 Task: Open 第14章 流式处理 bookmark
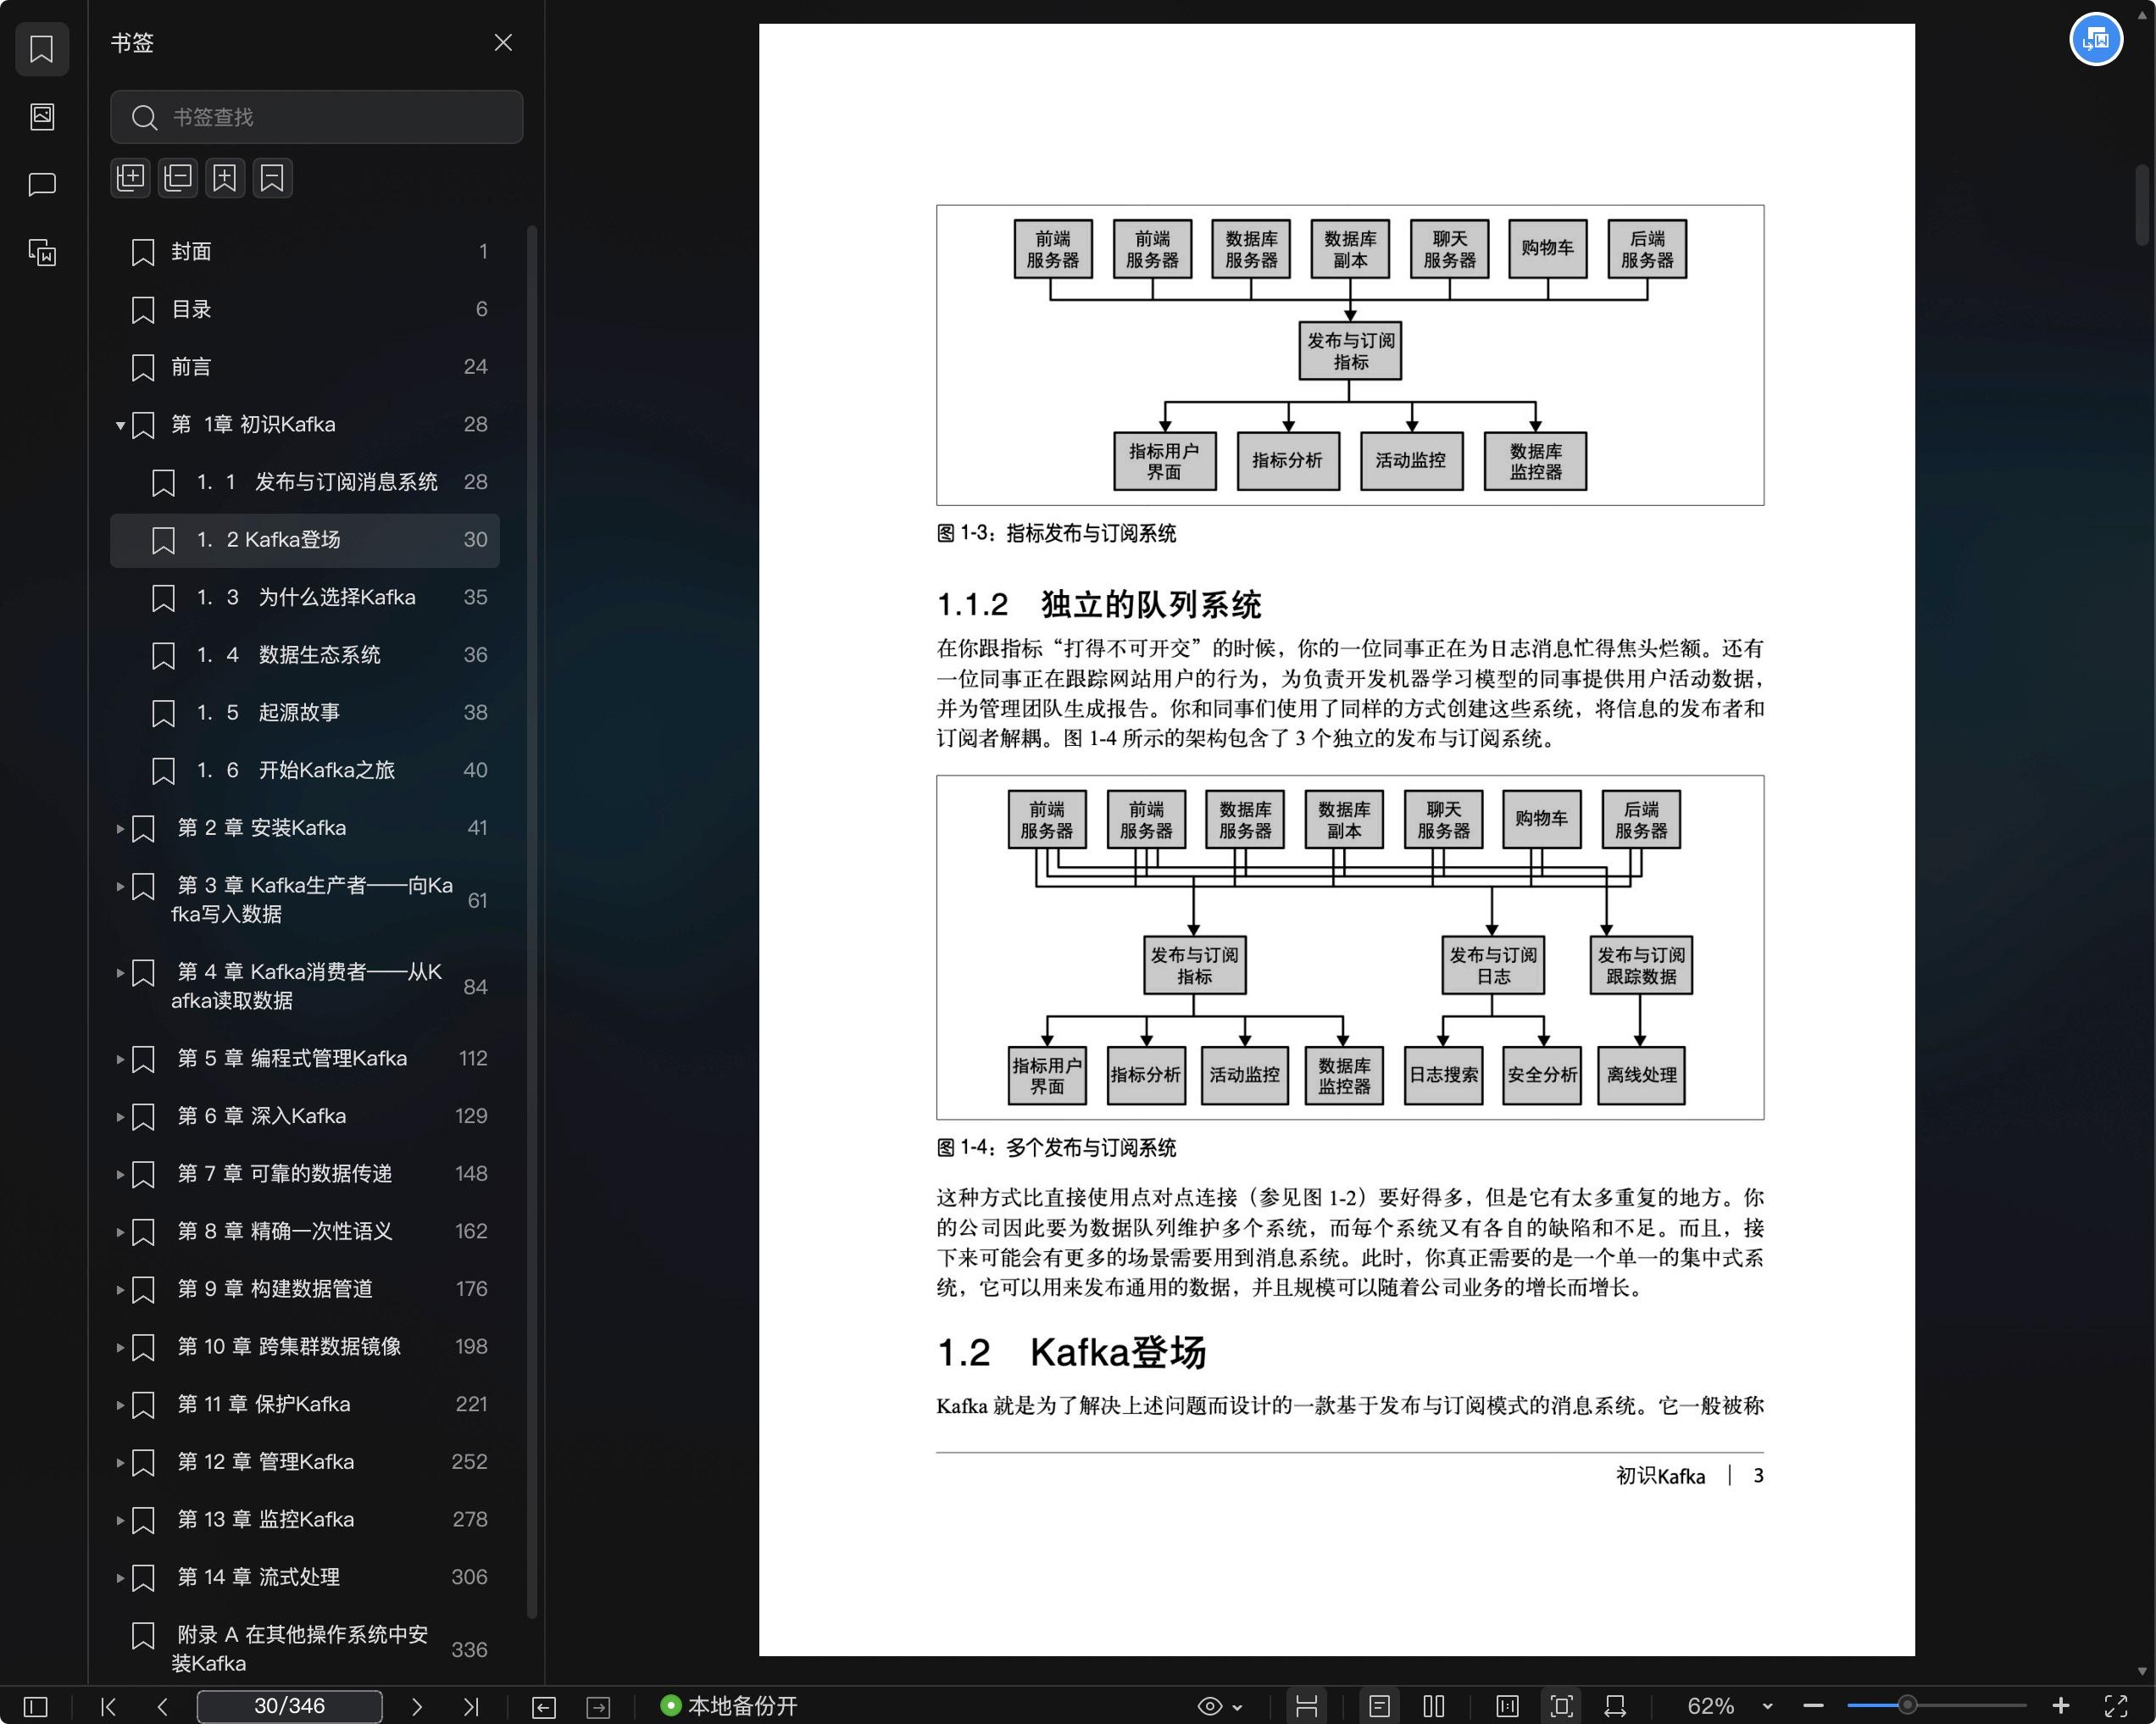pos(305,1578)
